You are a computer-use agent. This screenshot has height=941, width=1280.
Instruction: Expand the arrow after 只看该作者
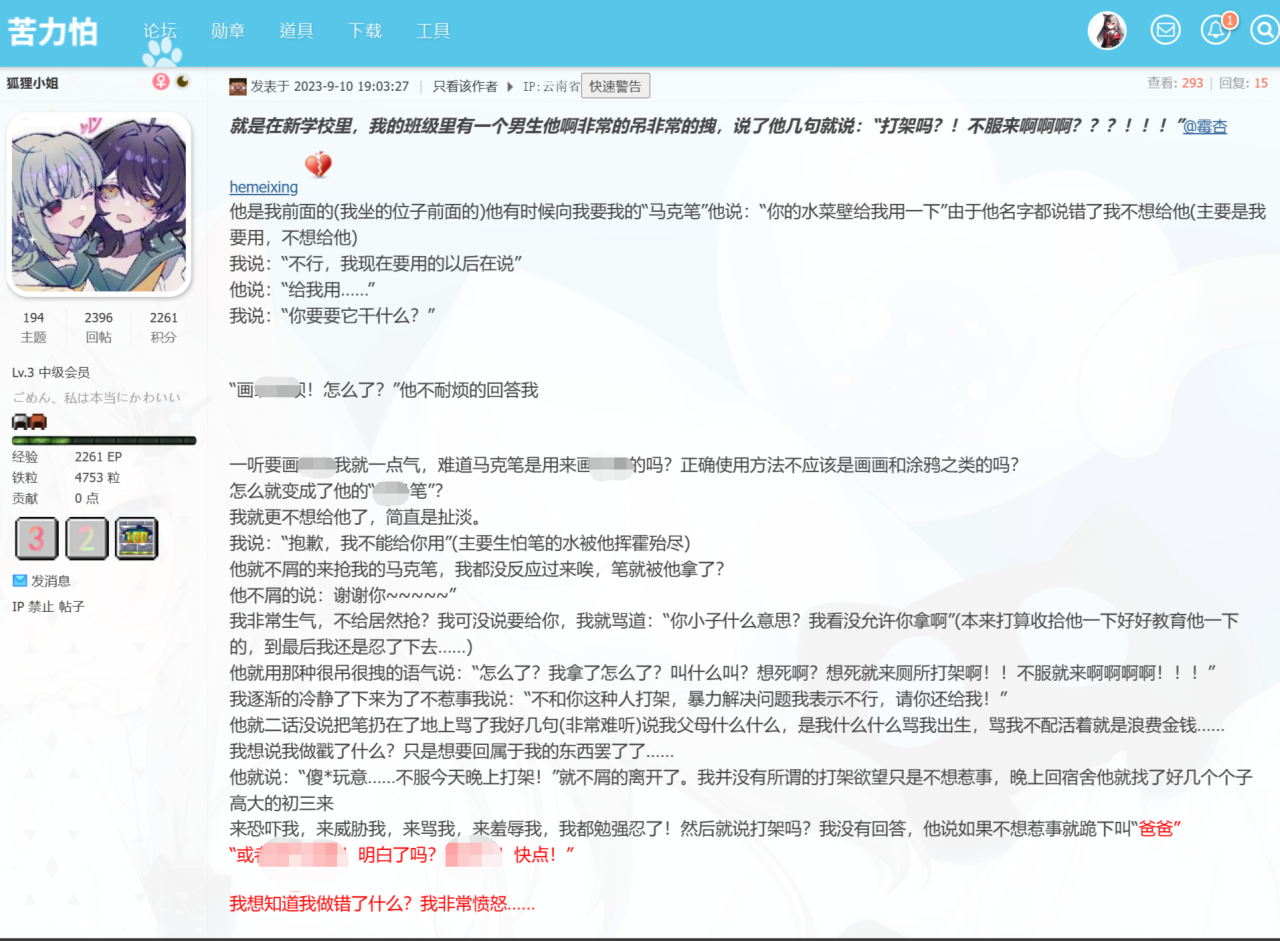(510, 86)
